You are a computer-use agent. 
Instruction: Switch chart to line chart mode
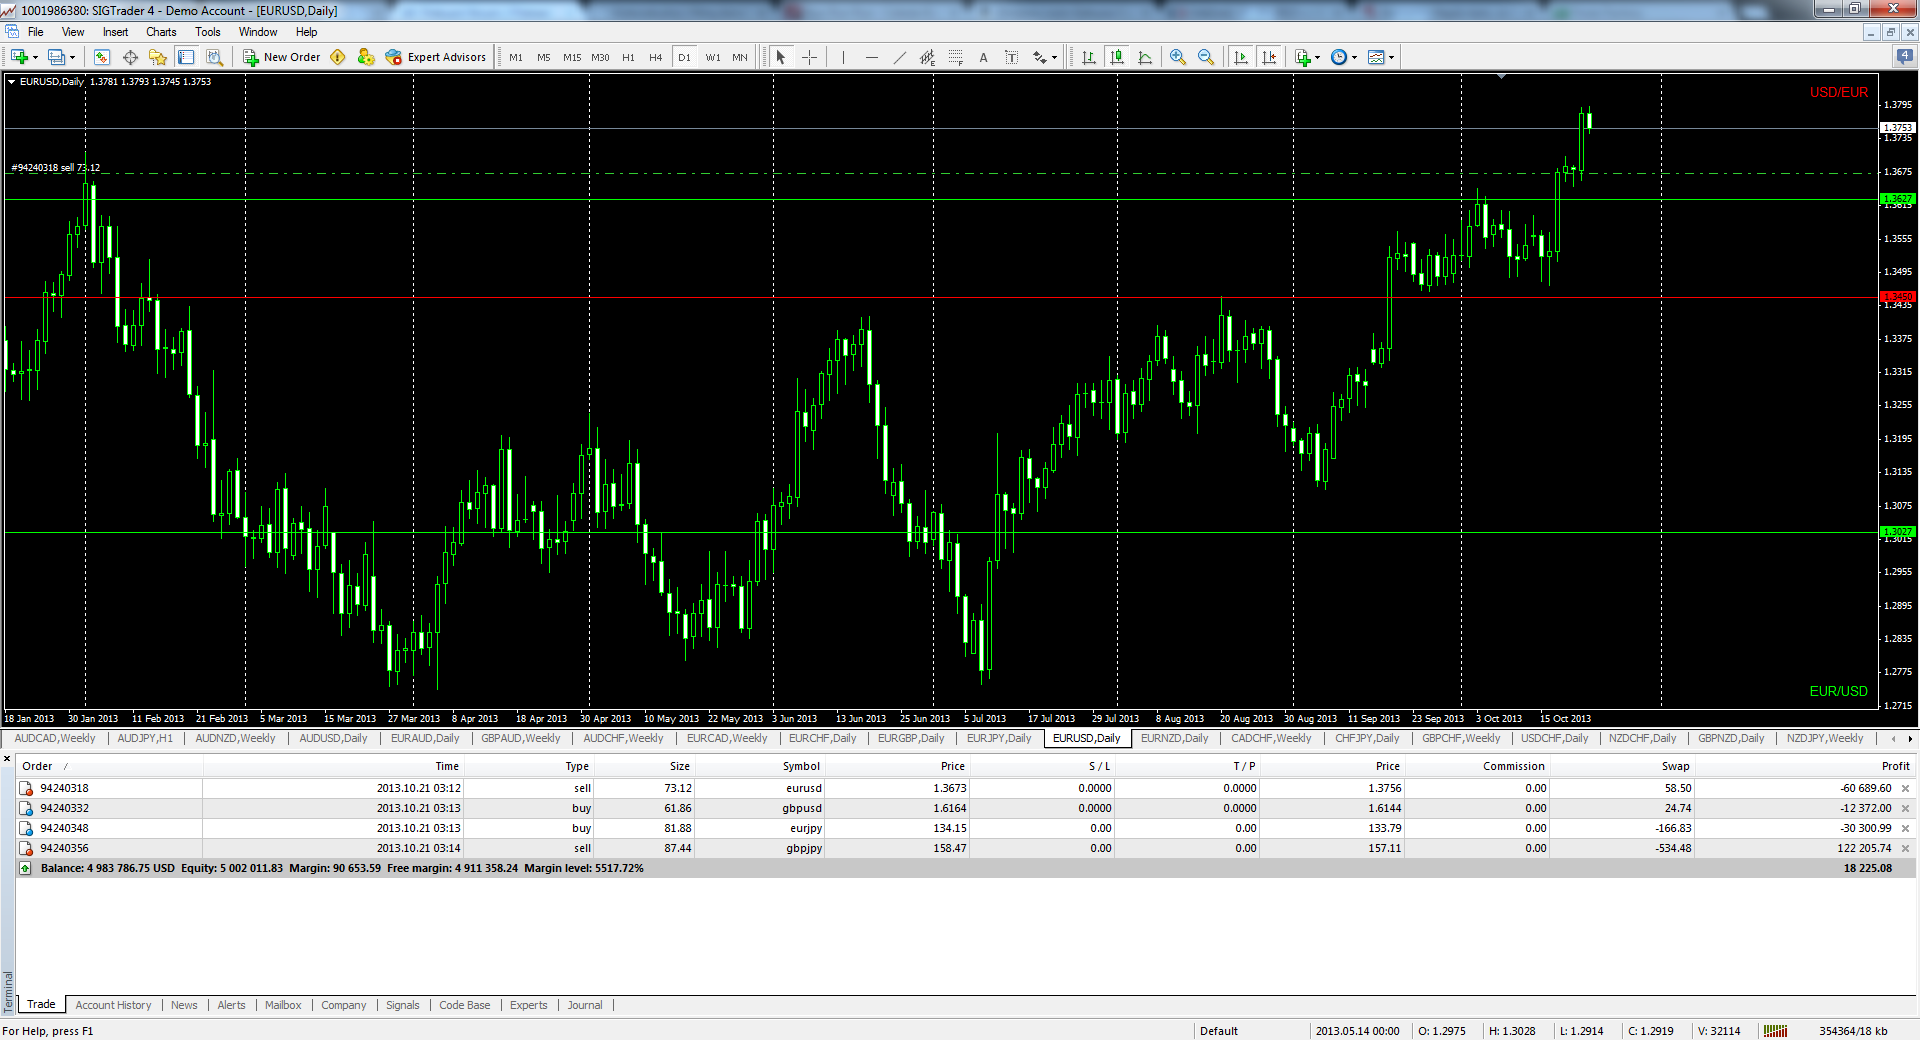[1145, 57]
